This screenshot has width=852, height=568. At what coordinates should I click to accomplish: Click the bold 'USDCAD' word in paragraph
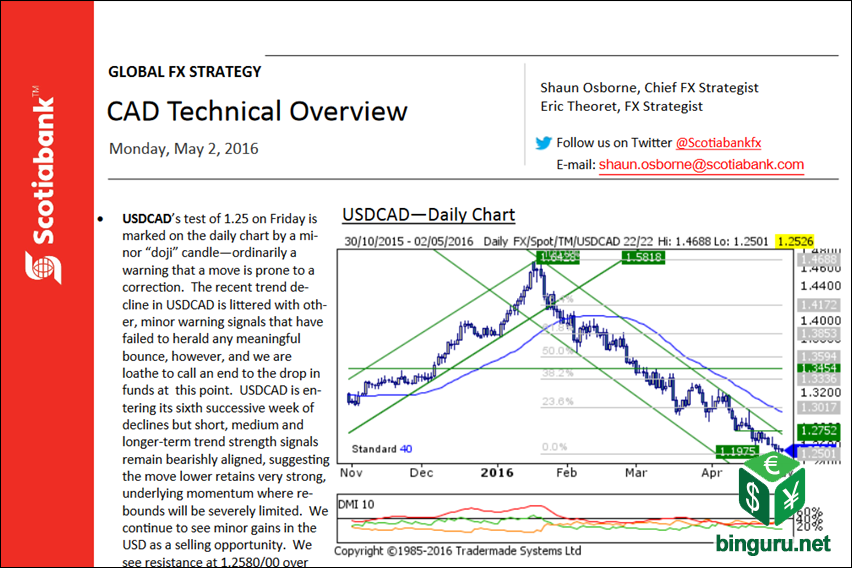click(147, 219)
